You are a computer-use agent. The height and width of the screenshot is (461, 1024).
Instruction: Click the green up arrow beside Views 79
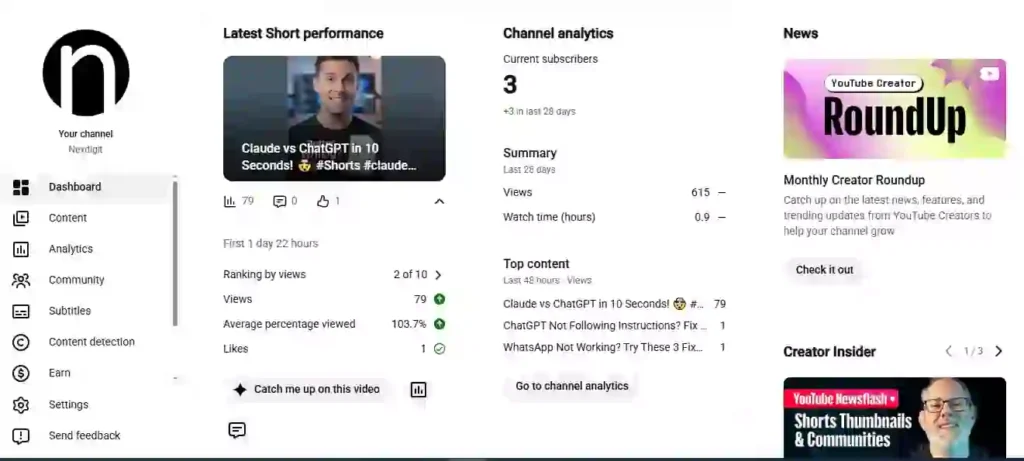tap(440, 299)
